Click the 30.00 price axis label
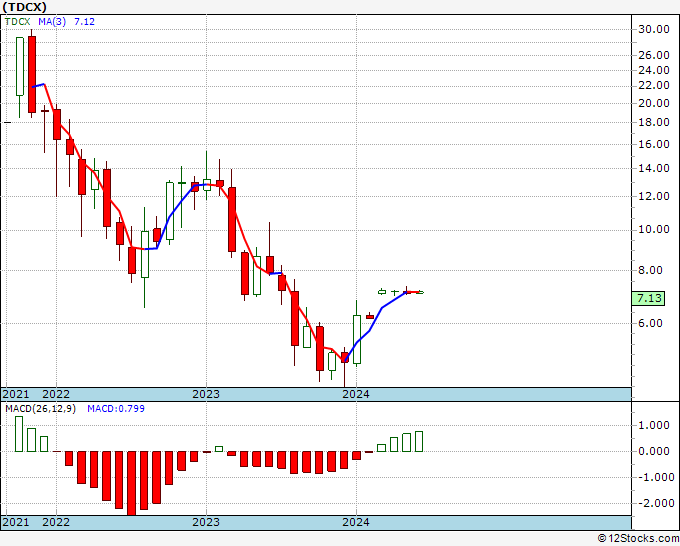 pos(654,29)
